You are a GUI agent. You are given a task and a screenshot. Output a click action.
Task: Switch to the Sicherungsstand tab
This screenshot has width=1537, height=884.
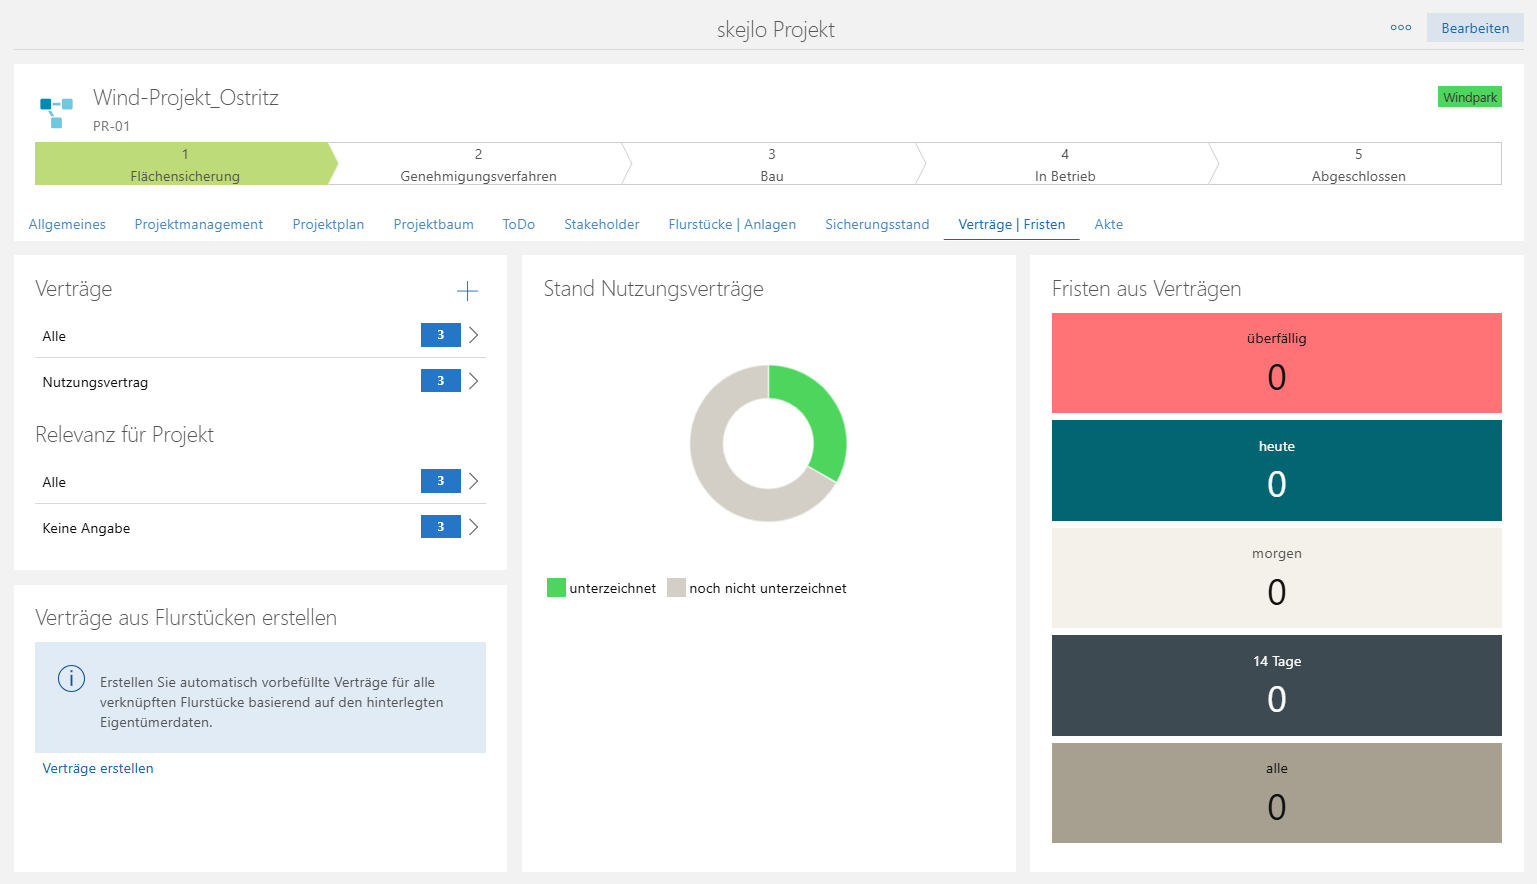(877, 224)
